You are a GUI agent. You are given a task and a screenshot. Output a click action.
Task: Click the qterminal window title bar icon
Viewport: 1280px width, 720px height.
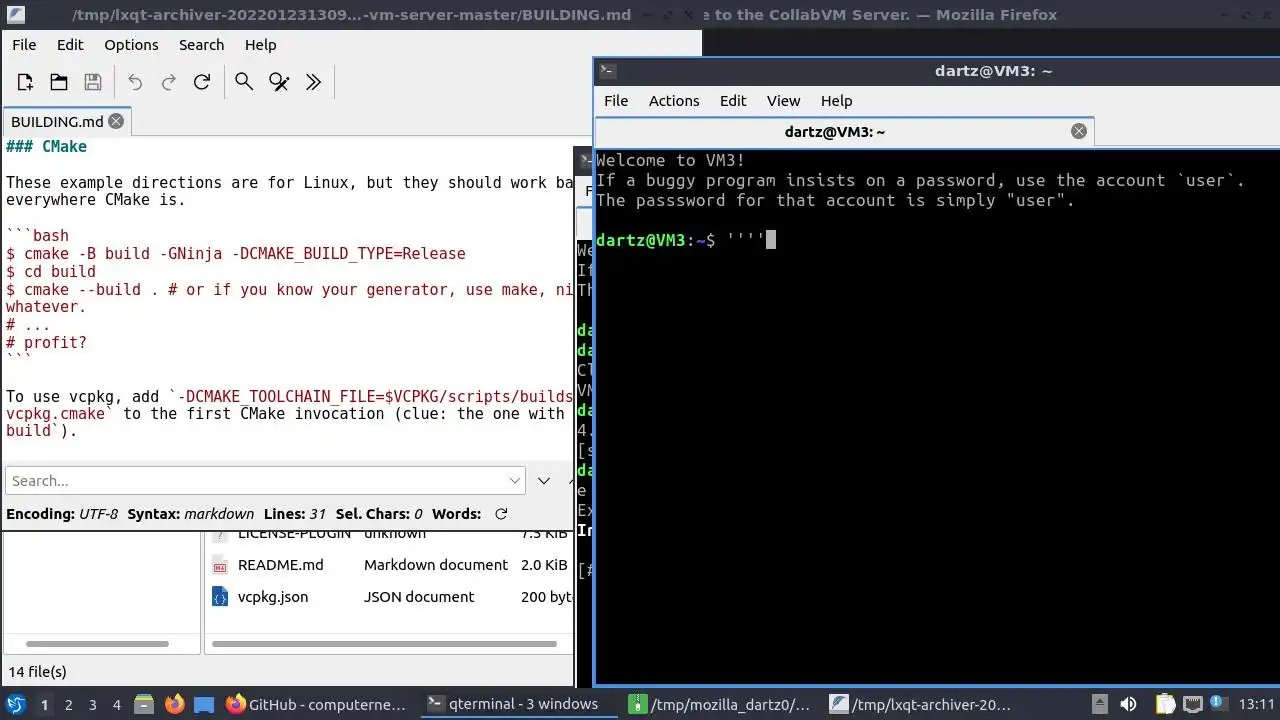coord(607,71)
